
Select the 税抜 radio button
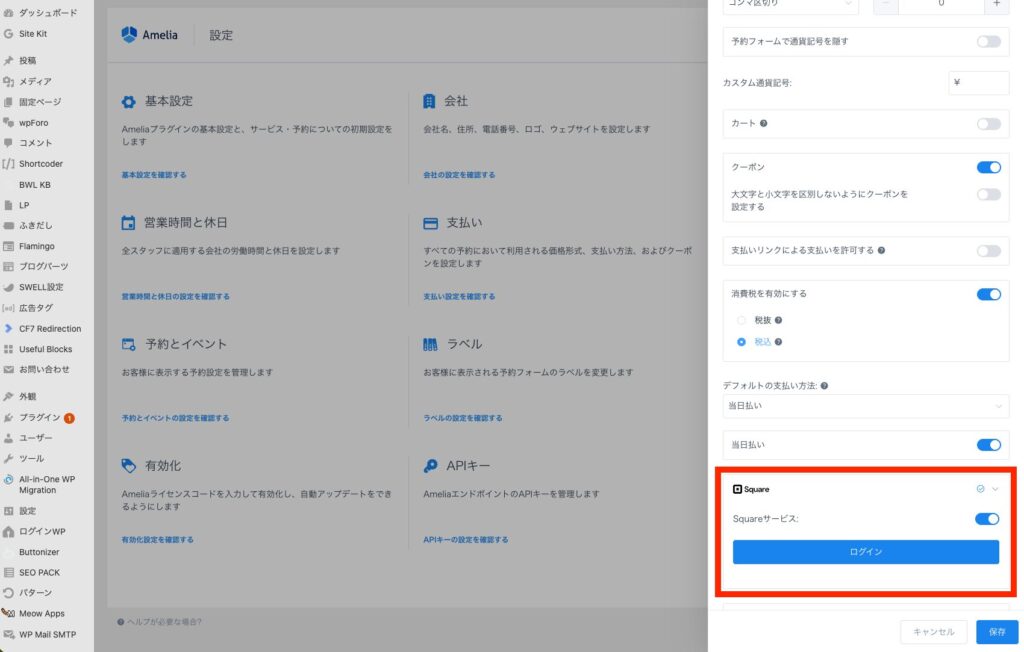(741, 321)
